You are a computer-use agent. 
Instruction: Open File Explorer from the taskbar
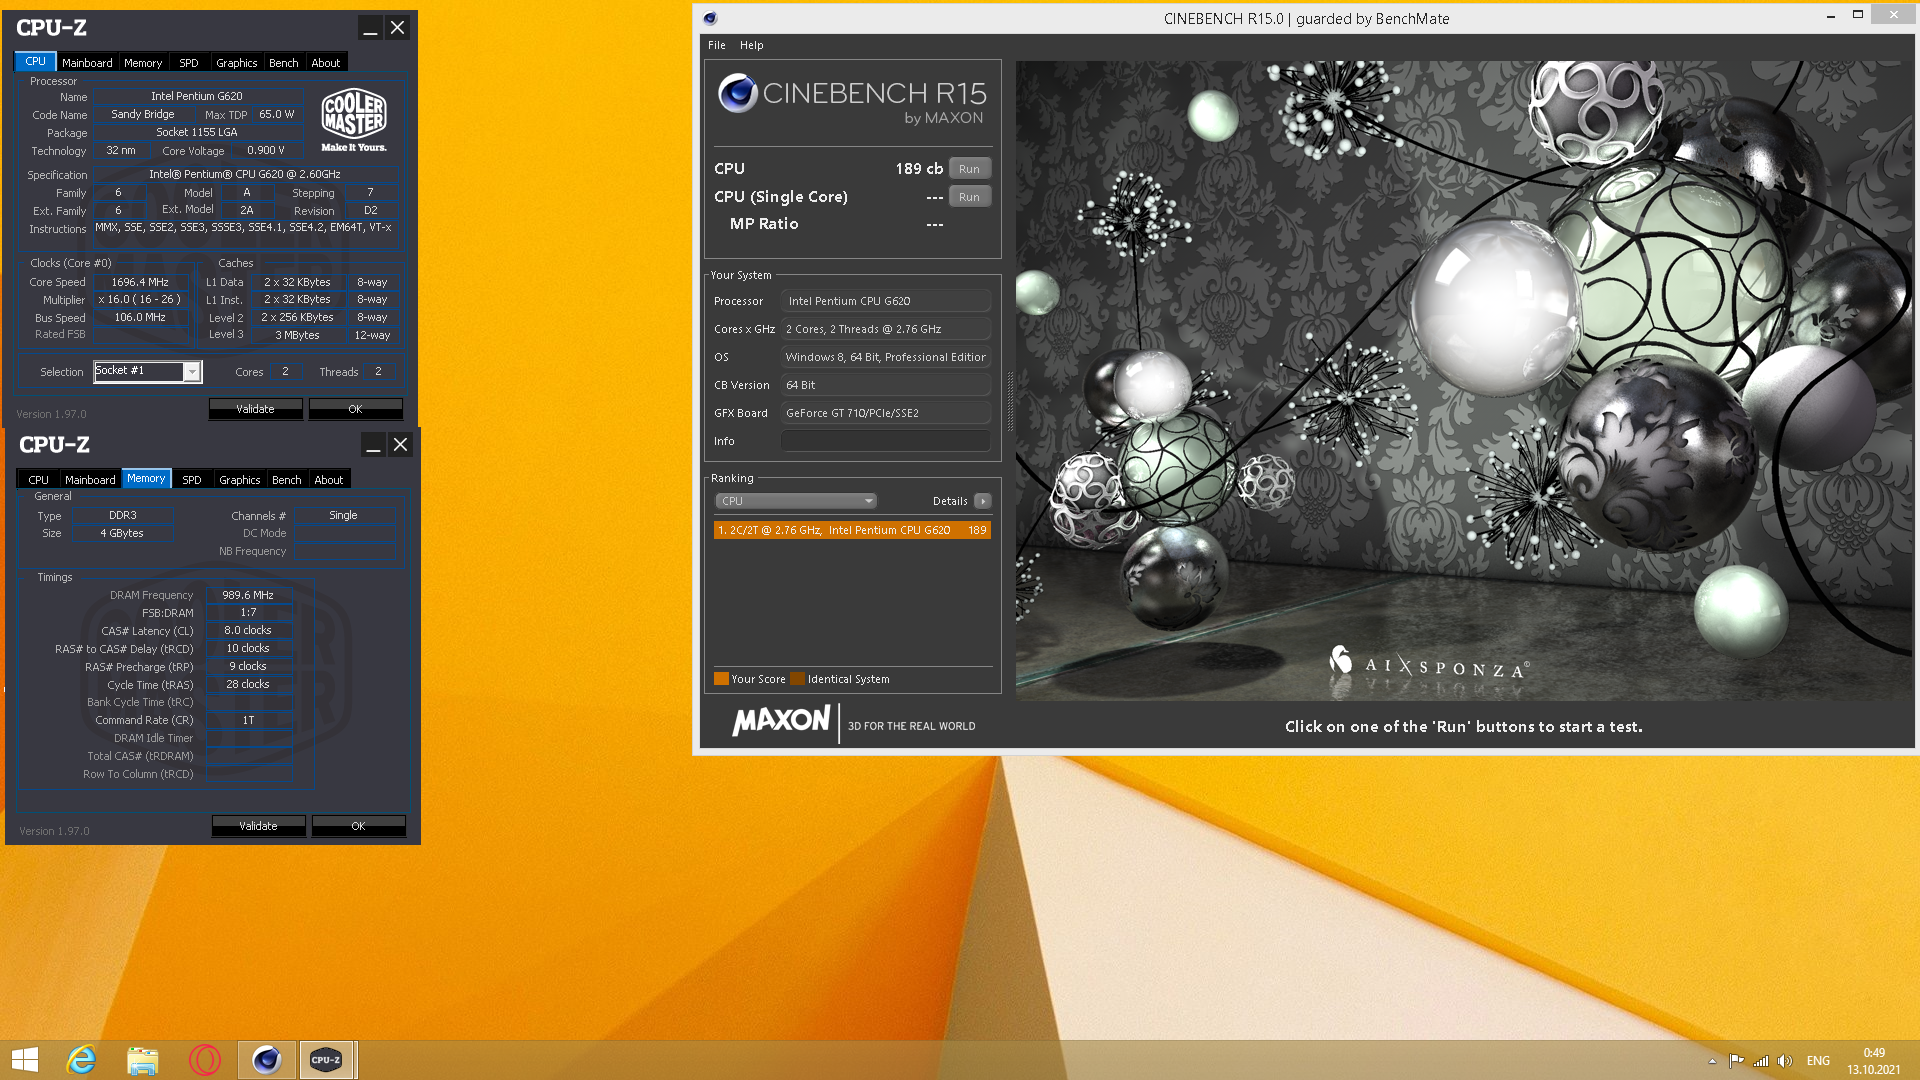click(143, 1060)
